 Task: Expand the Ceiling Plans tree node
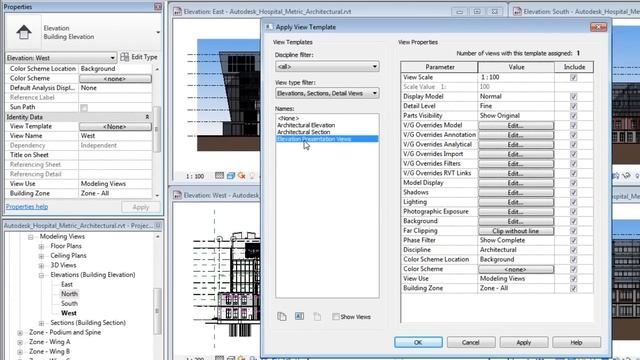tap(41, 256)
